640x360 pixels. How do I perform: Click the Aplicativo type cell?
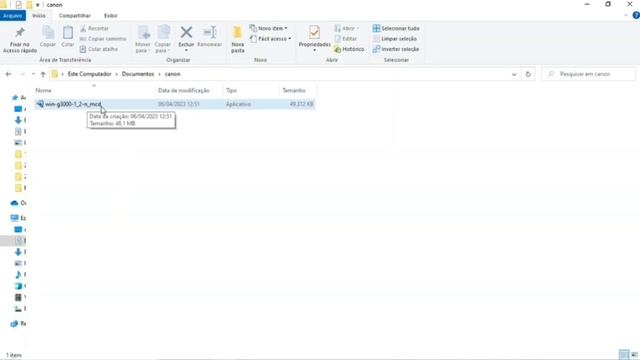click(238, 104)
